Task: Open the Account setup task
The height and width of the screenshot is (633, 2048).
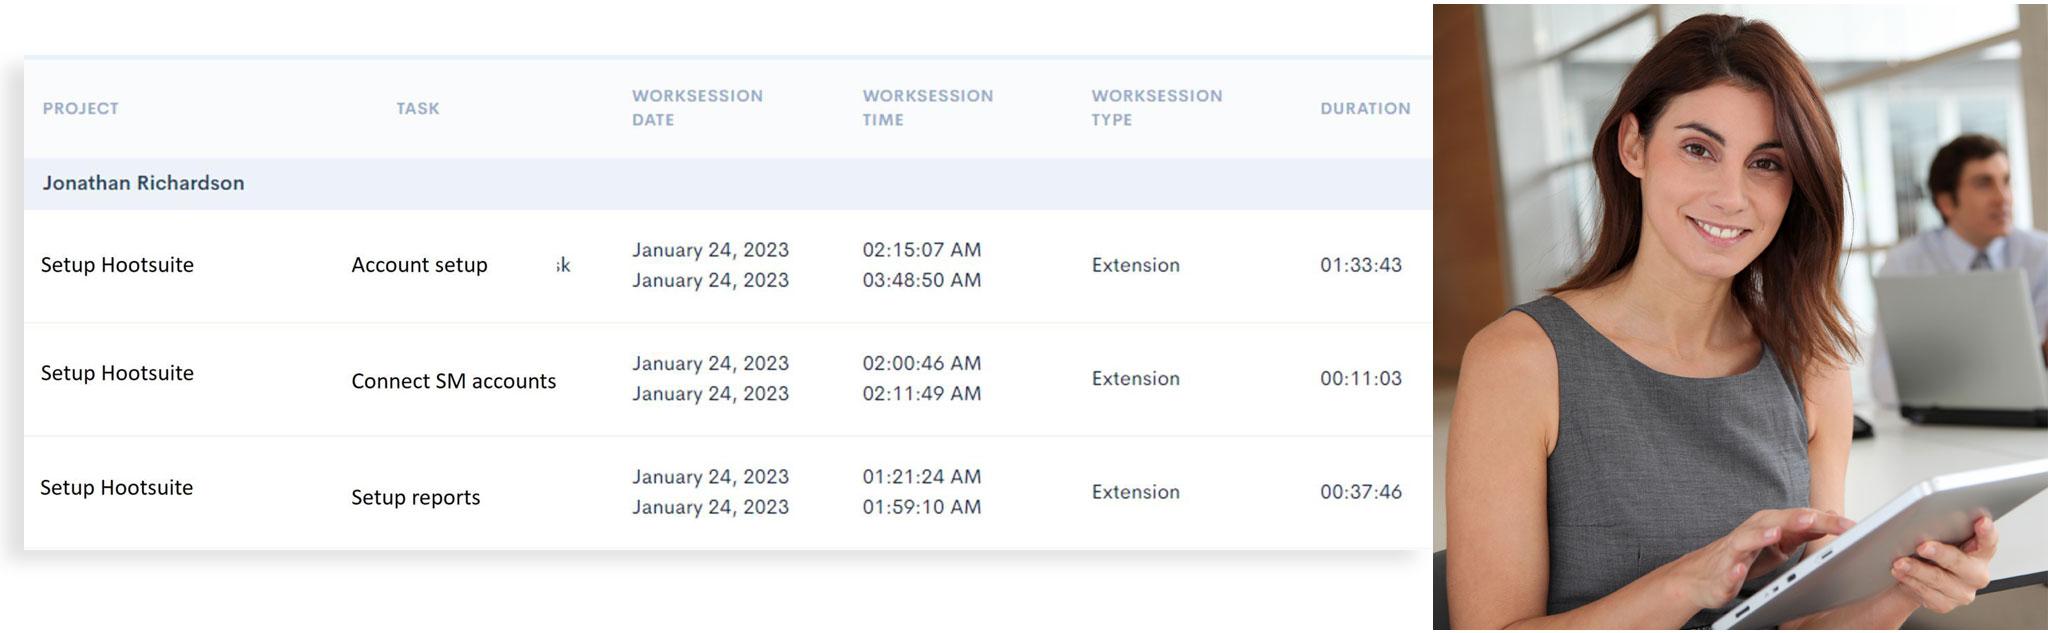Action: coord(419,265)
